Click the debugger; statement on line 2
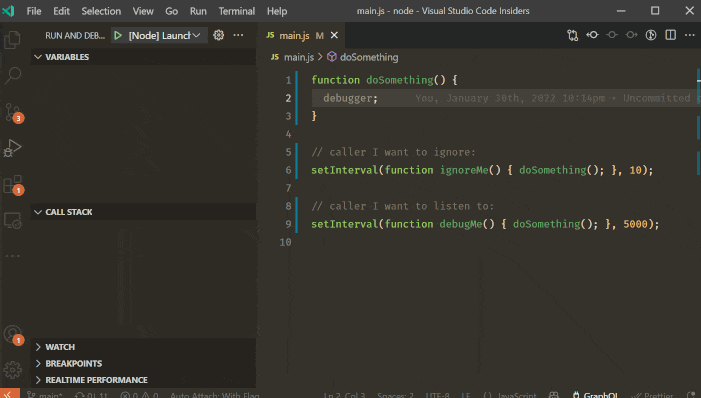Image resolution: width=701 pixels, height=398 pixels. [350, 98]
